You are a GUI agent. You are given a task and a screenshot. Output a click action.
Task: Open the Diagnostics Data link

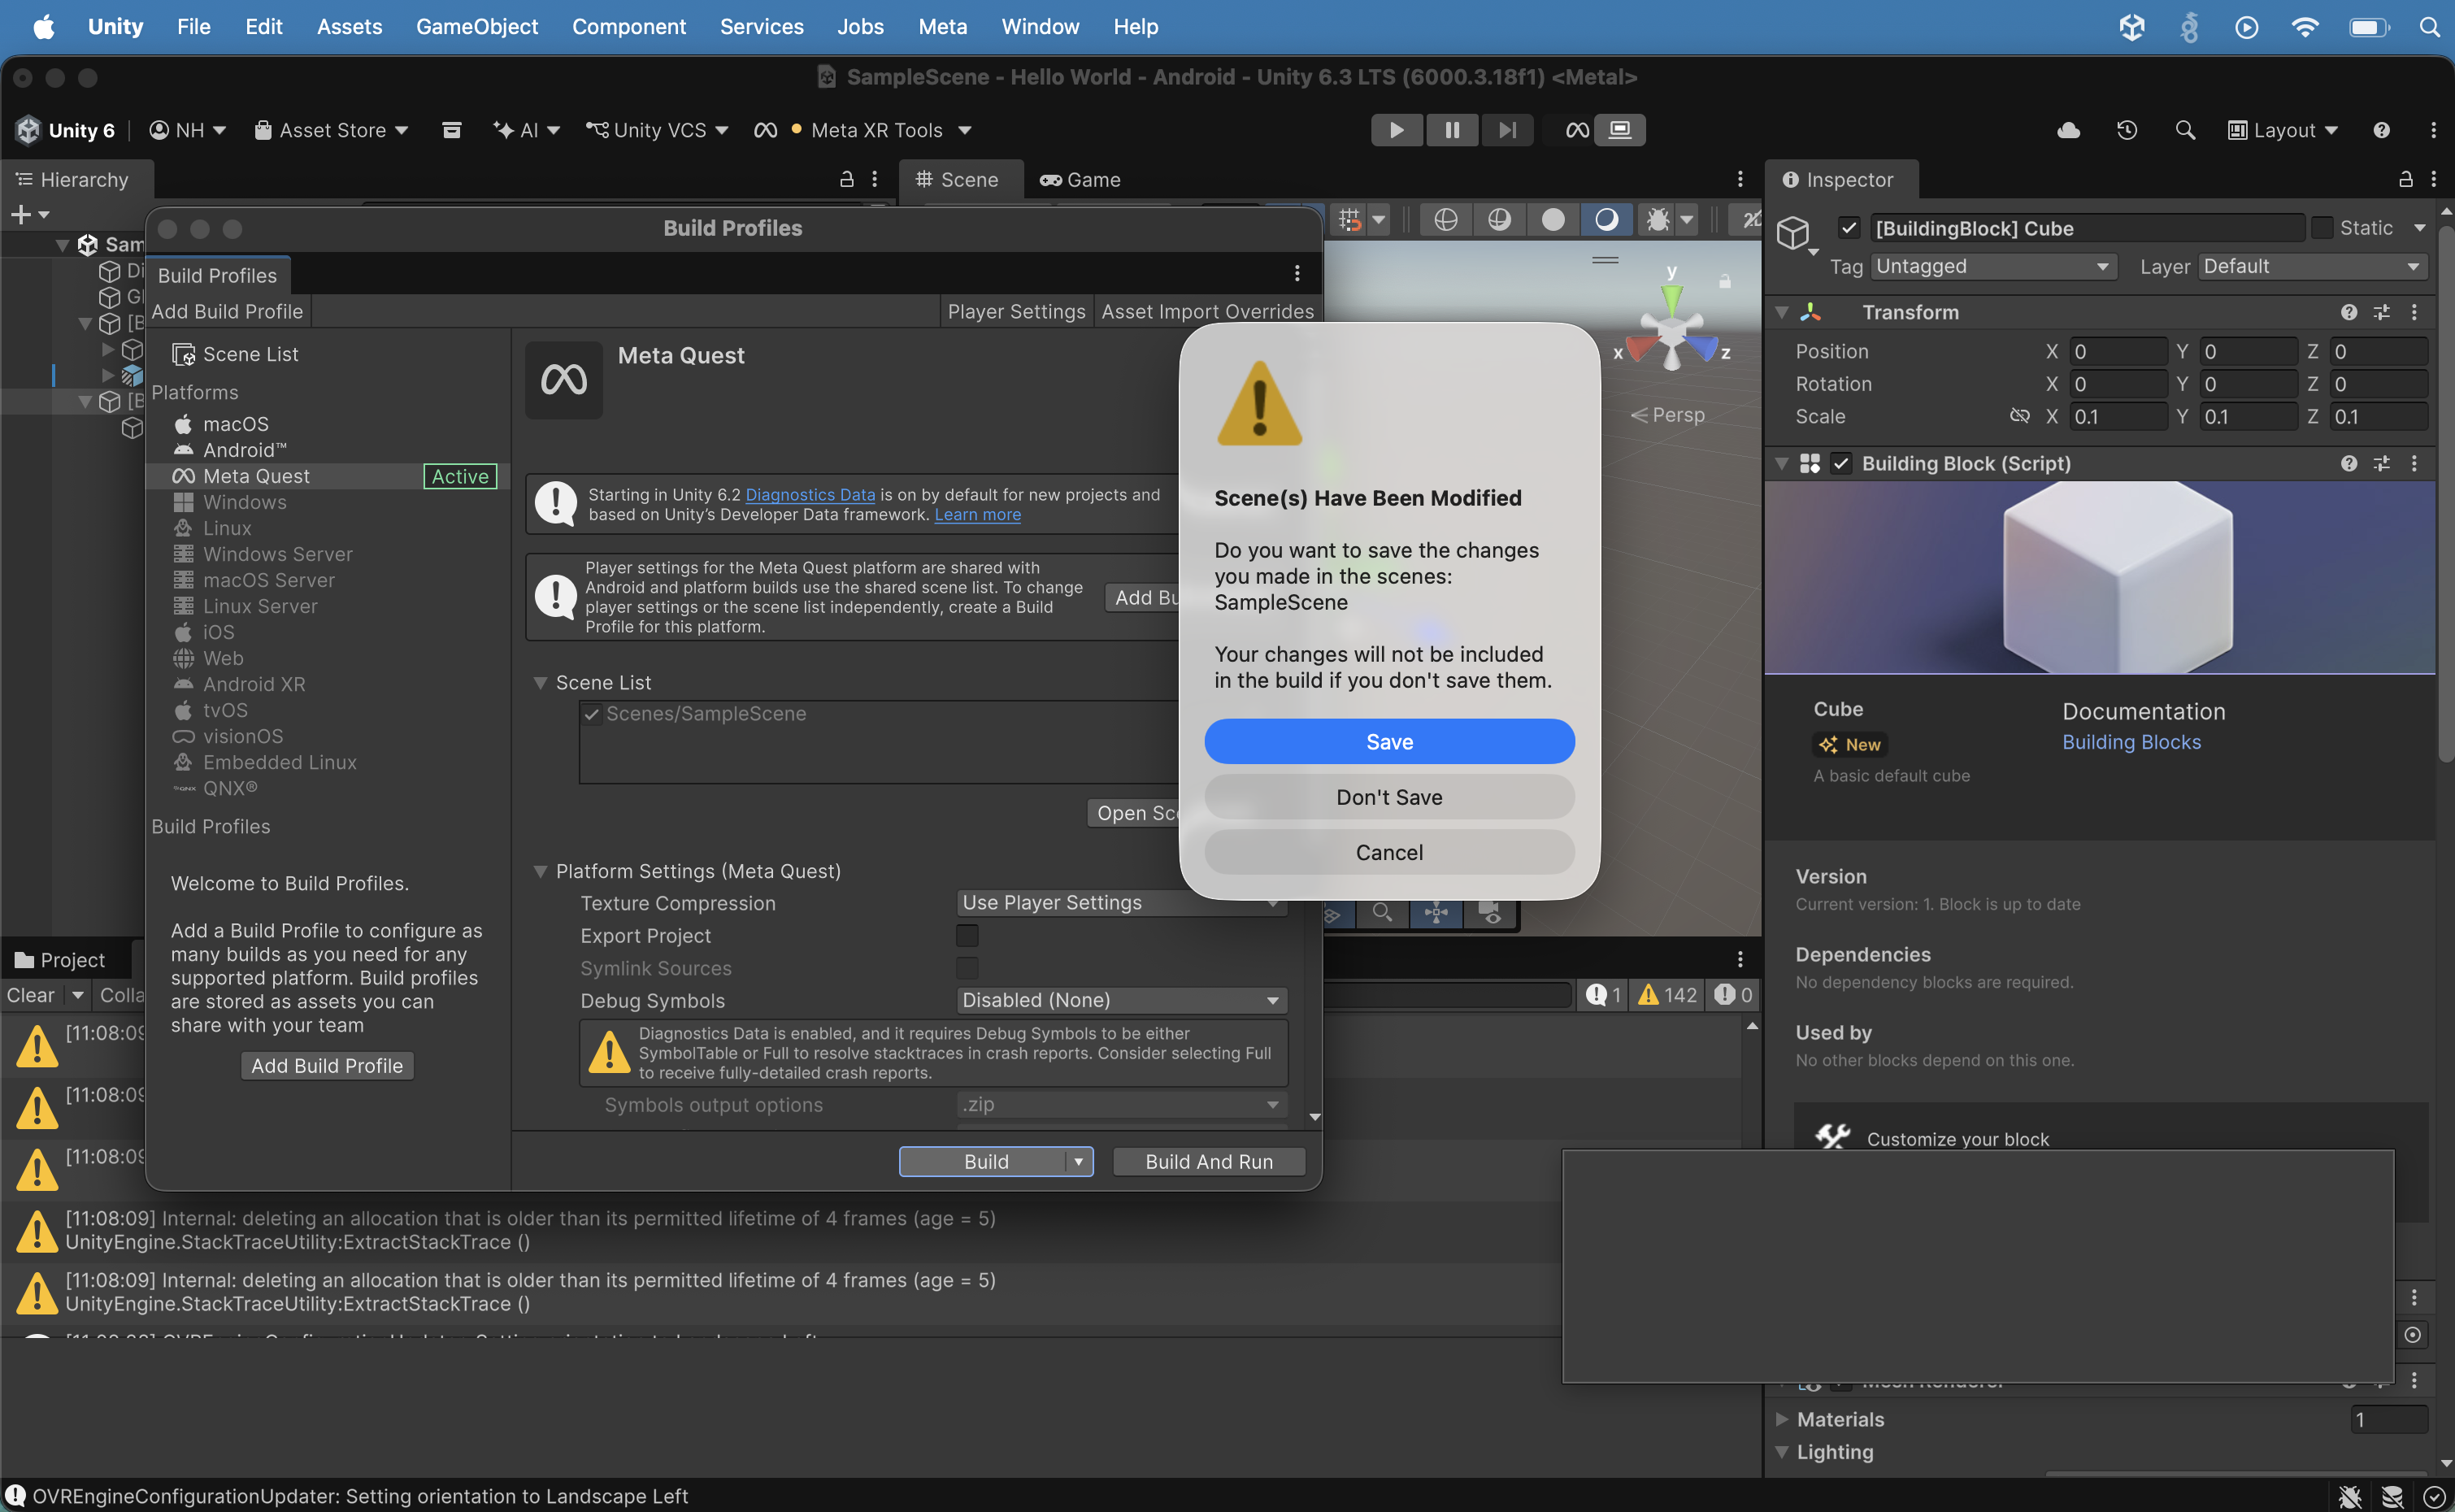click(x=810, y=495)
